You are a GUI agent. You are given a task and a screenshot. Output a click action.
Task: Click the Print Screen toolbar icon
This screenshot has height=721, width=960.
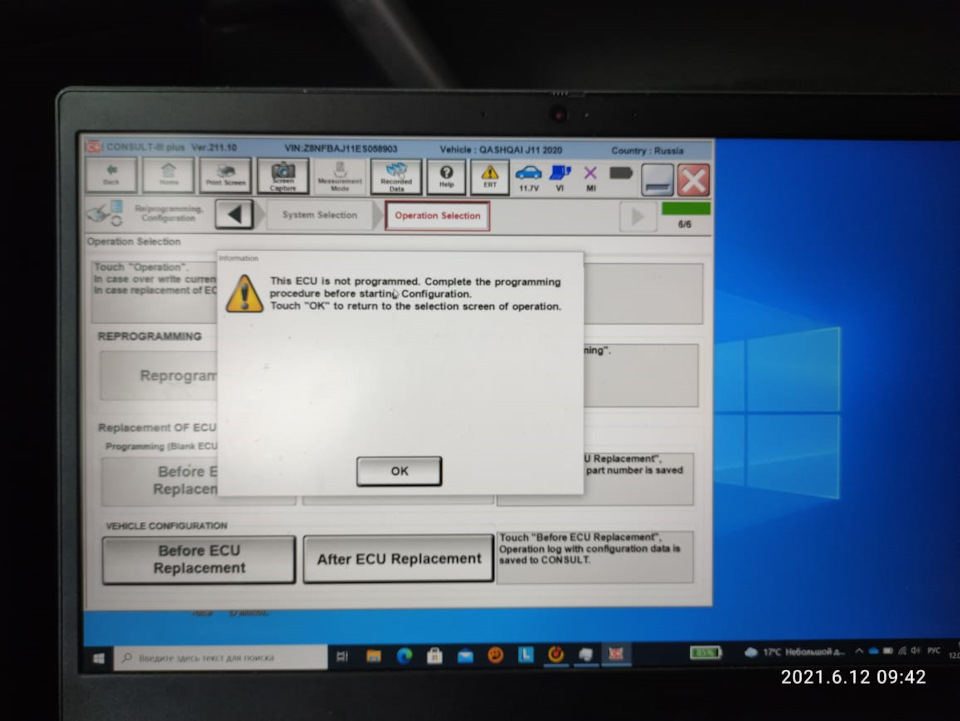[225, 176]
